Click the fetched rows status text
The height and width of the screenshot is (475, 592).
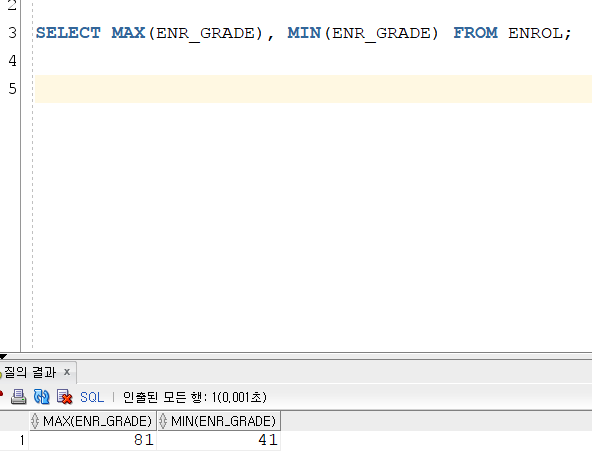[x=195, y=397]
